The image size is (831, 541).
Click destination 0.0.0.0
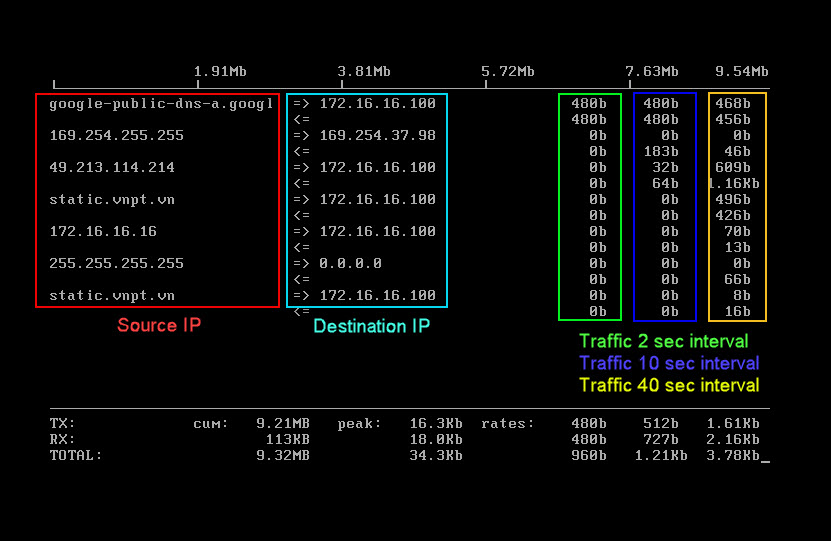click(350, 263)
